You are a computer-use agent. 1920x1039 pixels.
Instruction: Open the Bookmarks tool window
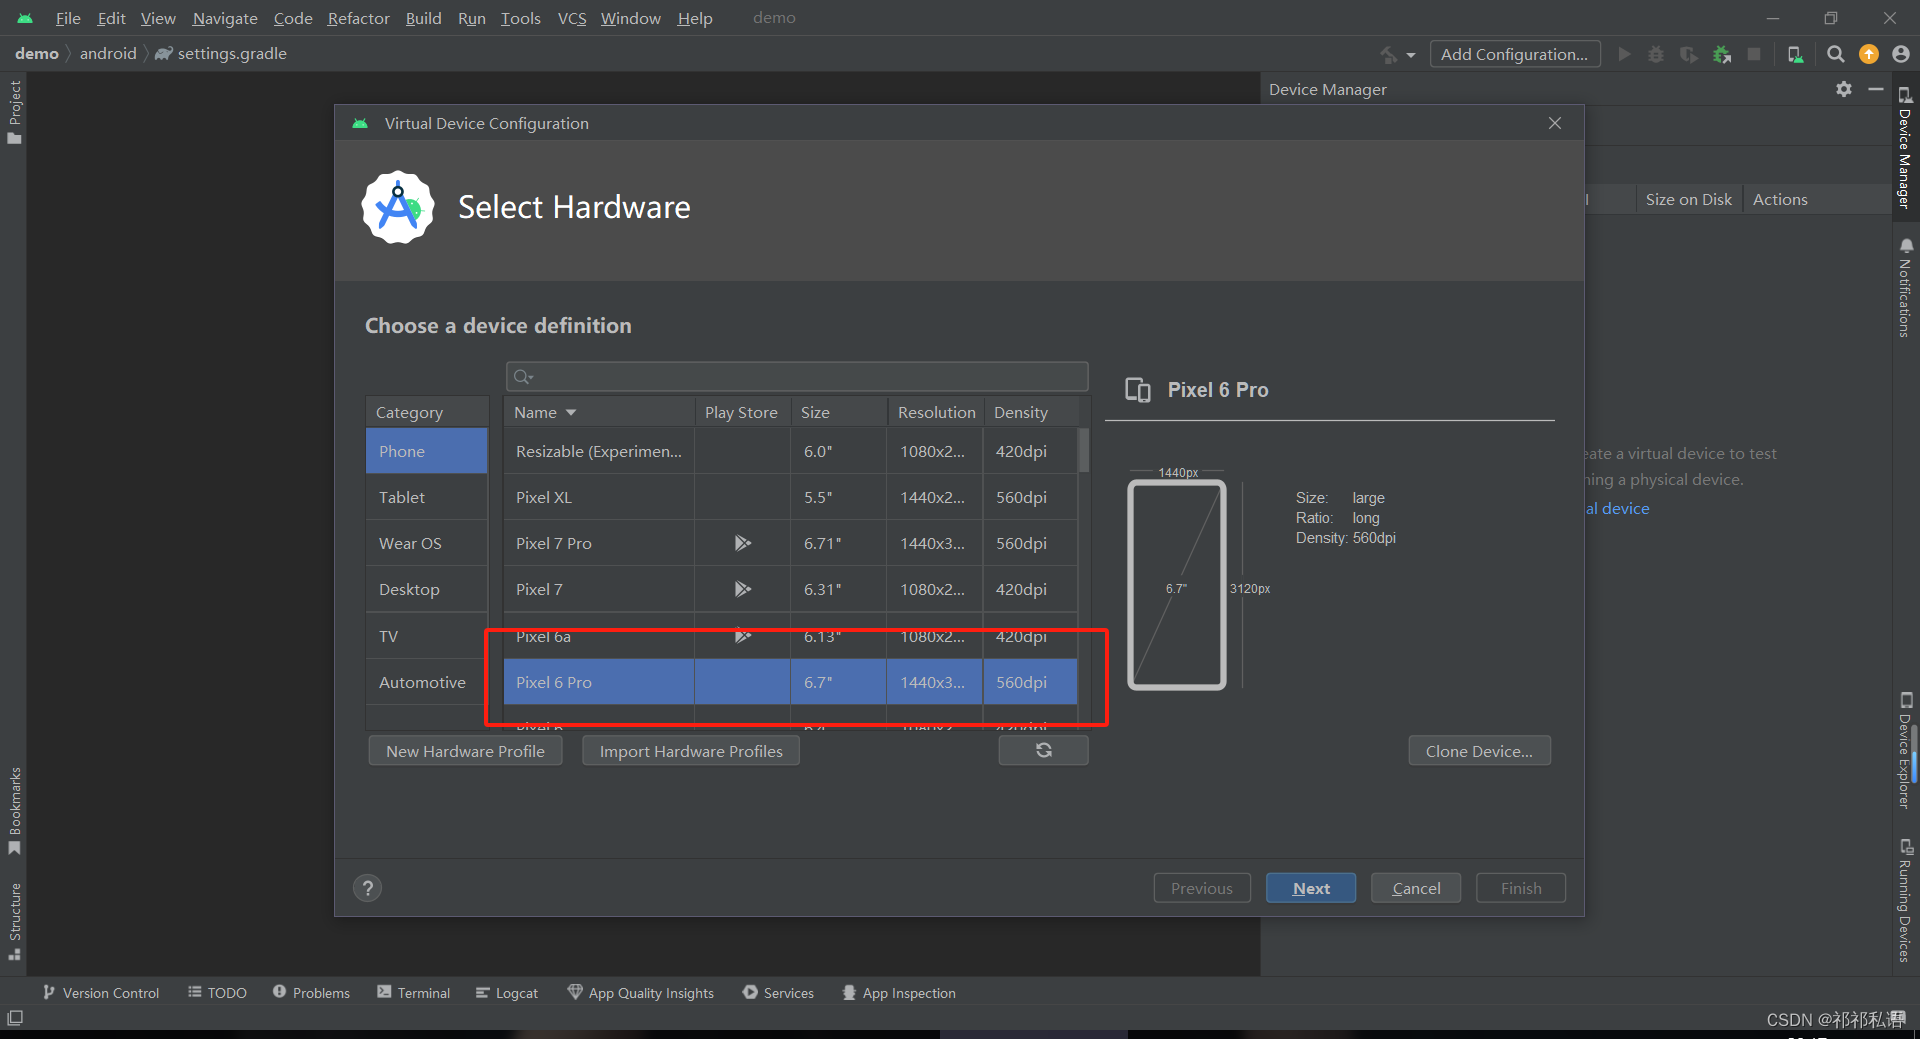pos(14,811)
